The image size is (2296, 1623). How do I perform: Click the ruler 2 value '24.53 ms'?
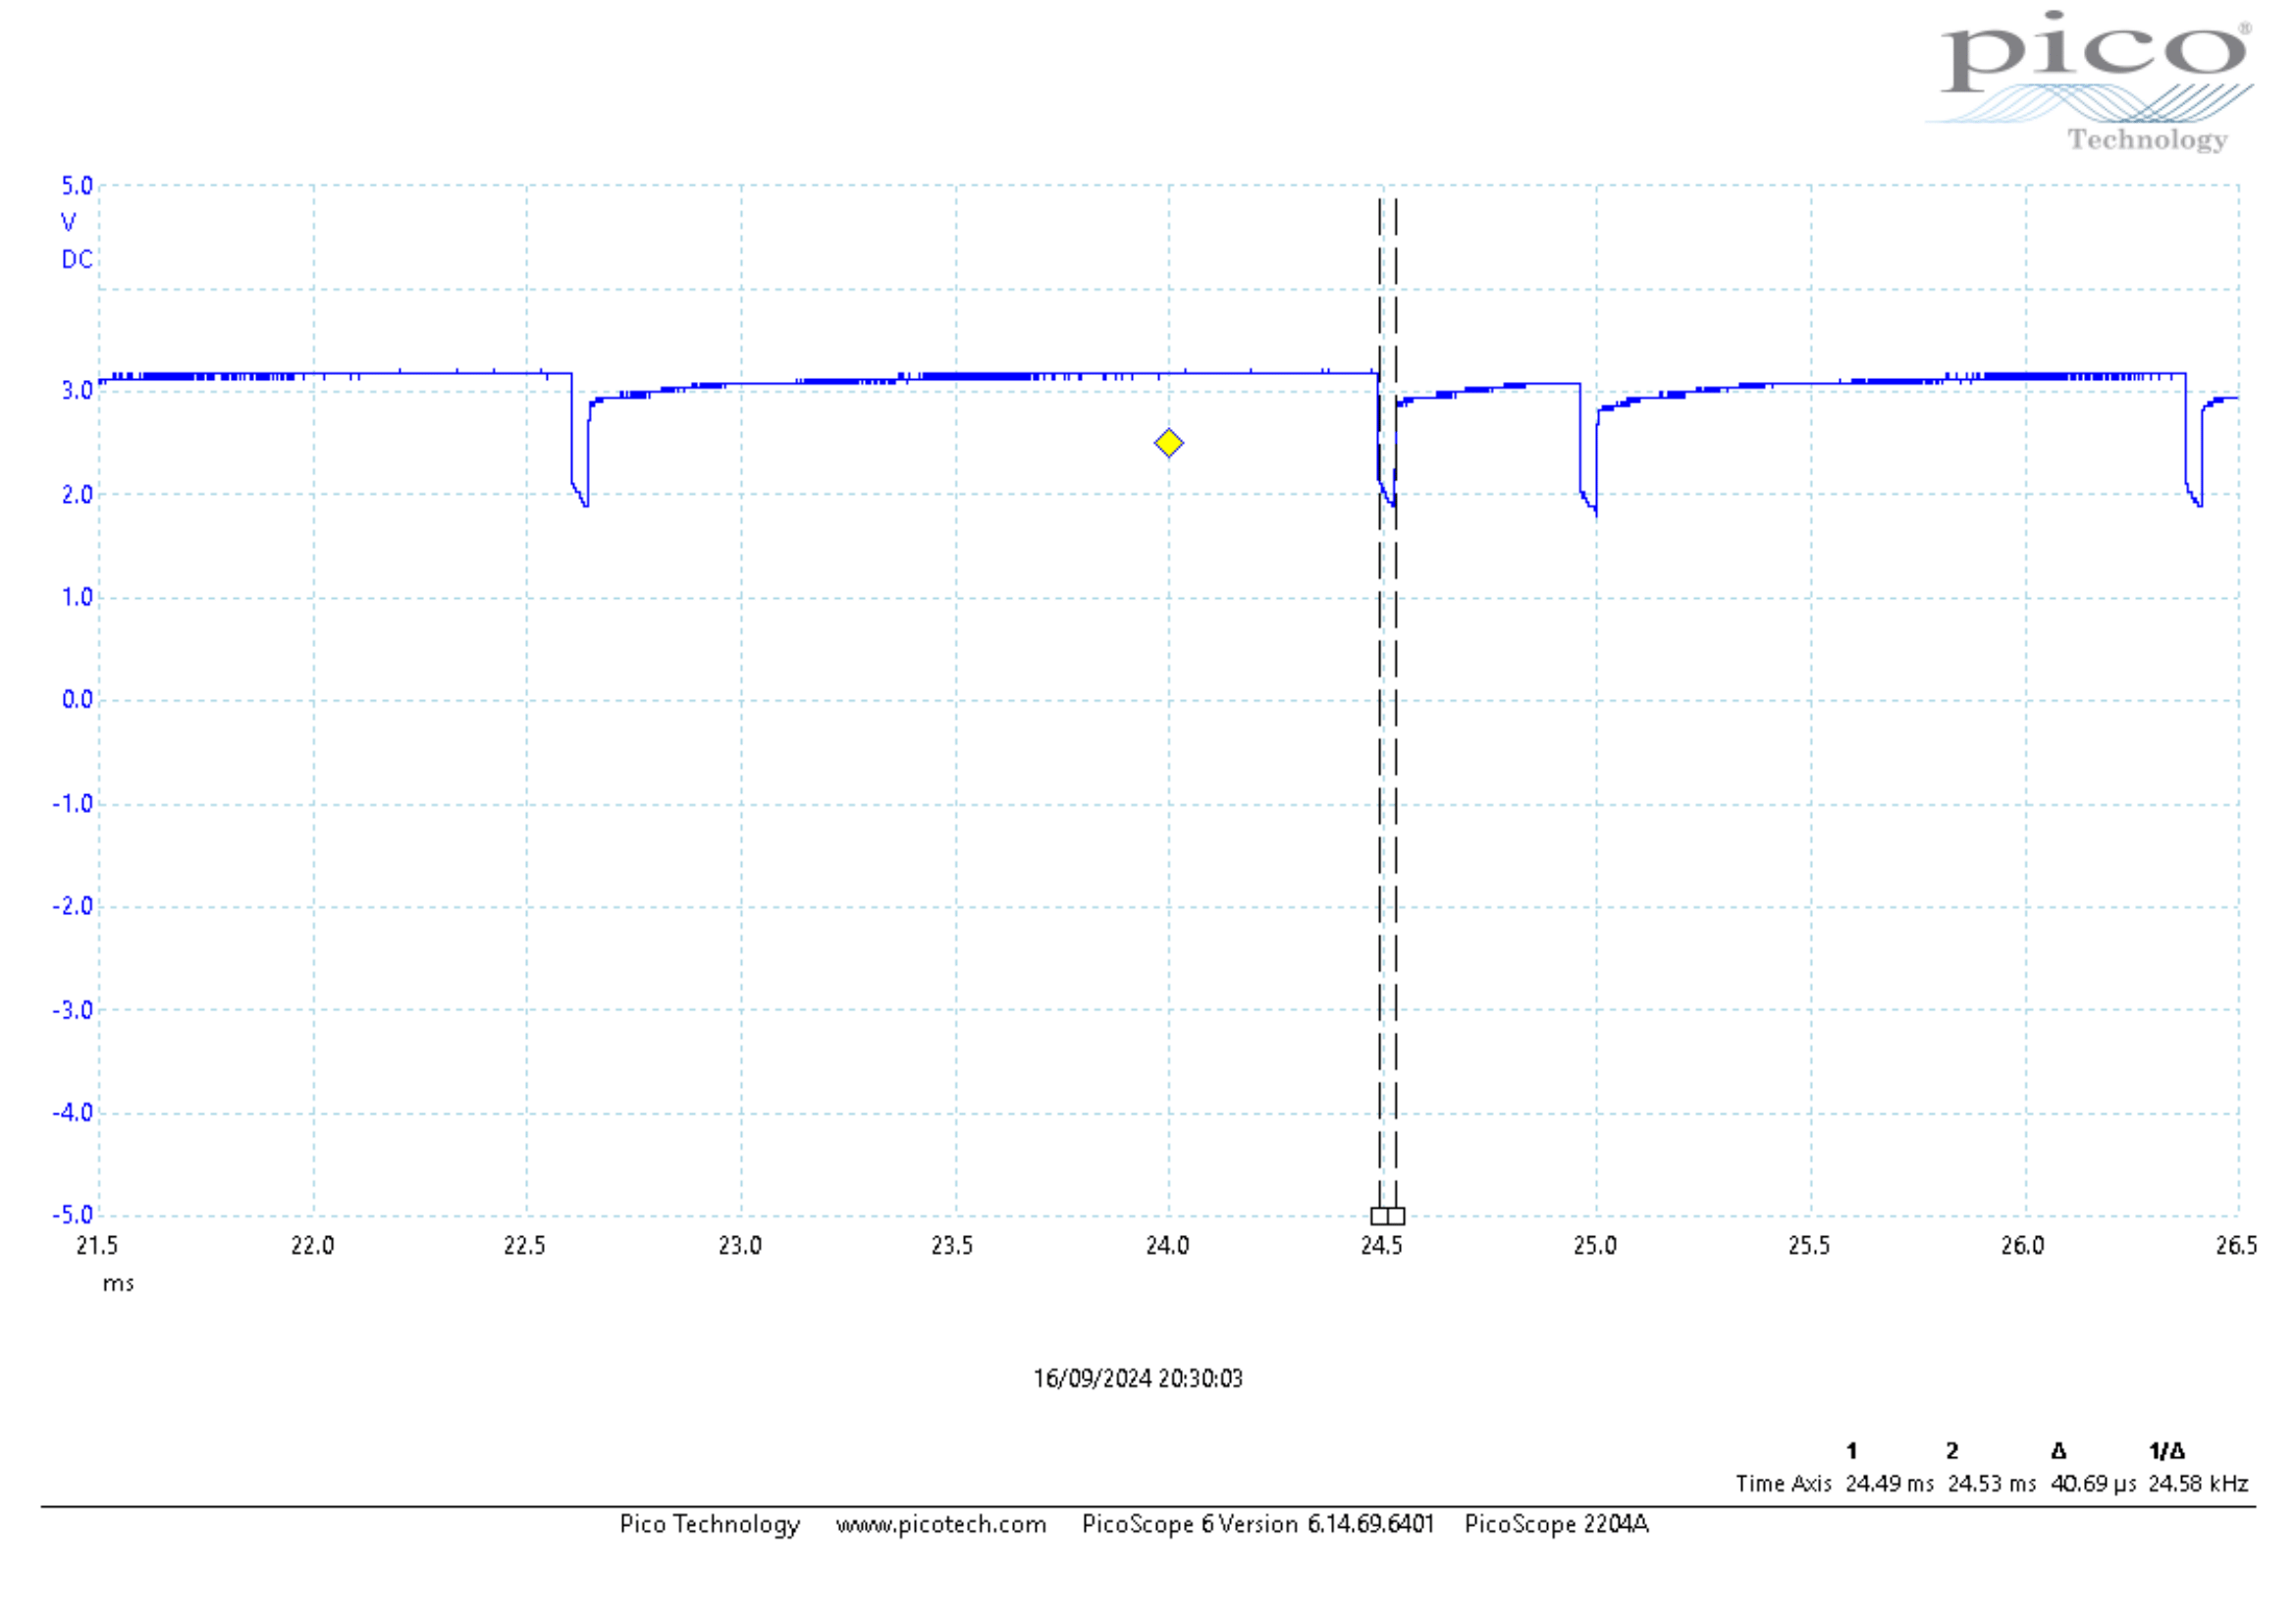[1992, 1484]
